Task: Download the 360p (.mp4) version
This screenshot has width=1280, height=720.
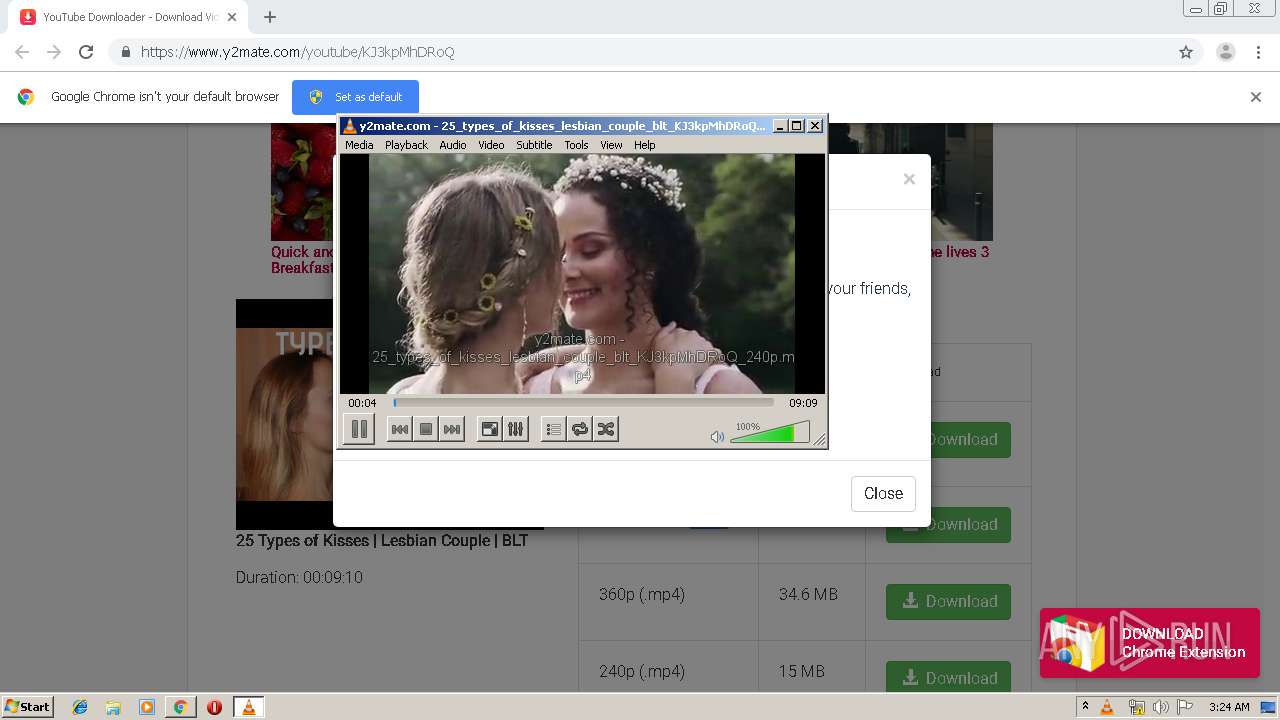Action: coord(948,601)
